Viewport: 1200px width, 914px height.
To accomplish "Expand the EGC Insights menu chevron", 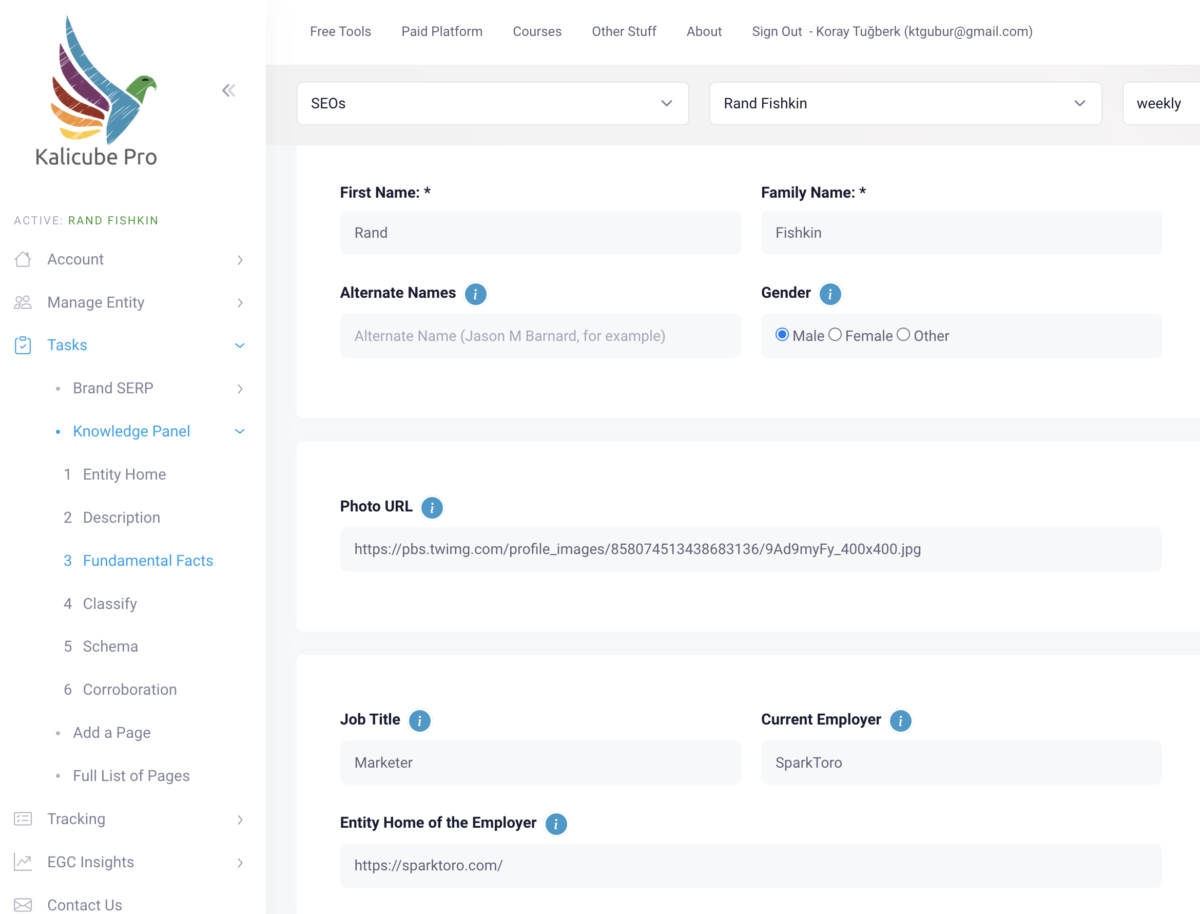I will pyautogui.click(x=240, y=863).
